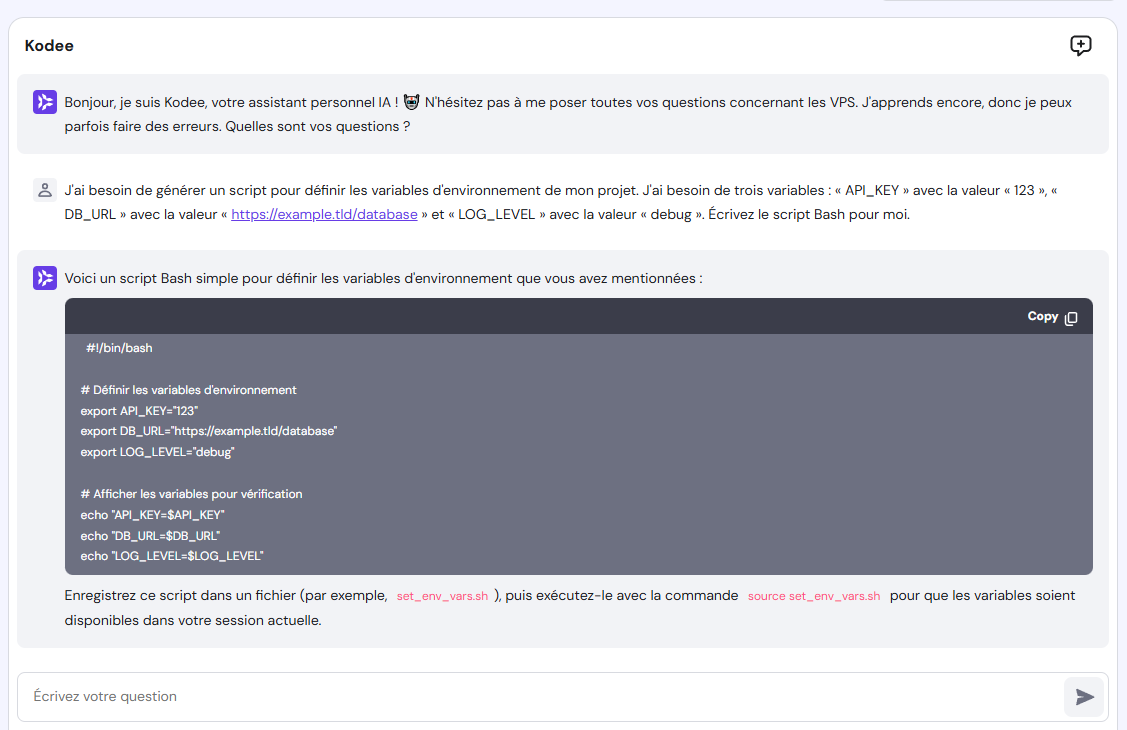Start a new chat with the chat-plus icon
This screenshot has height=730, width=1127.
[x=1080, y=45]
